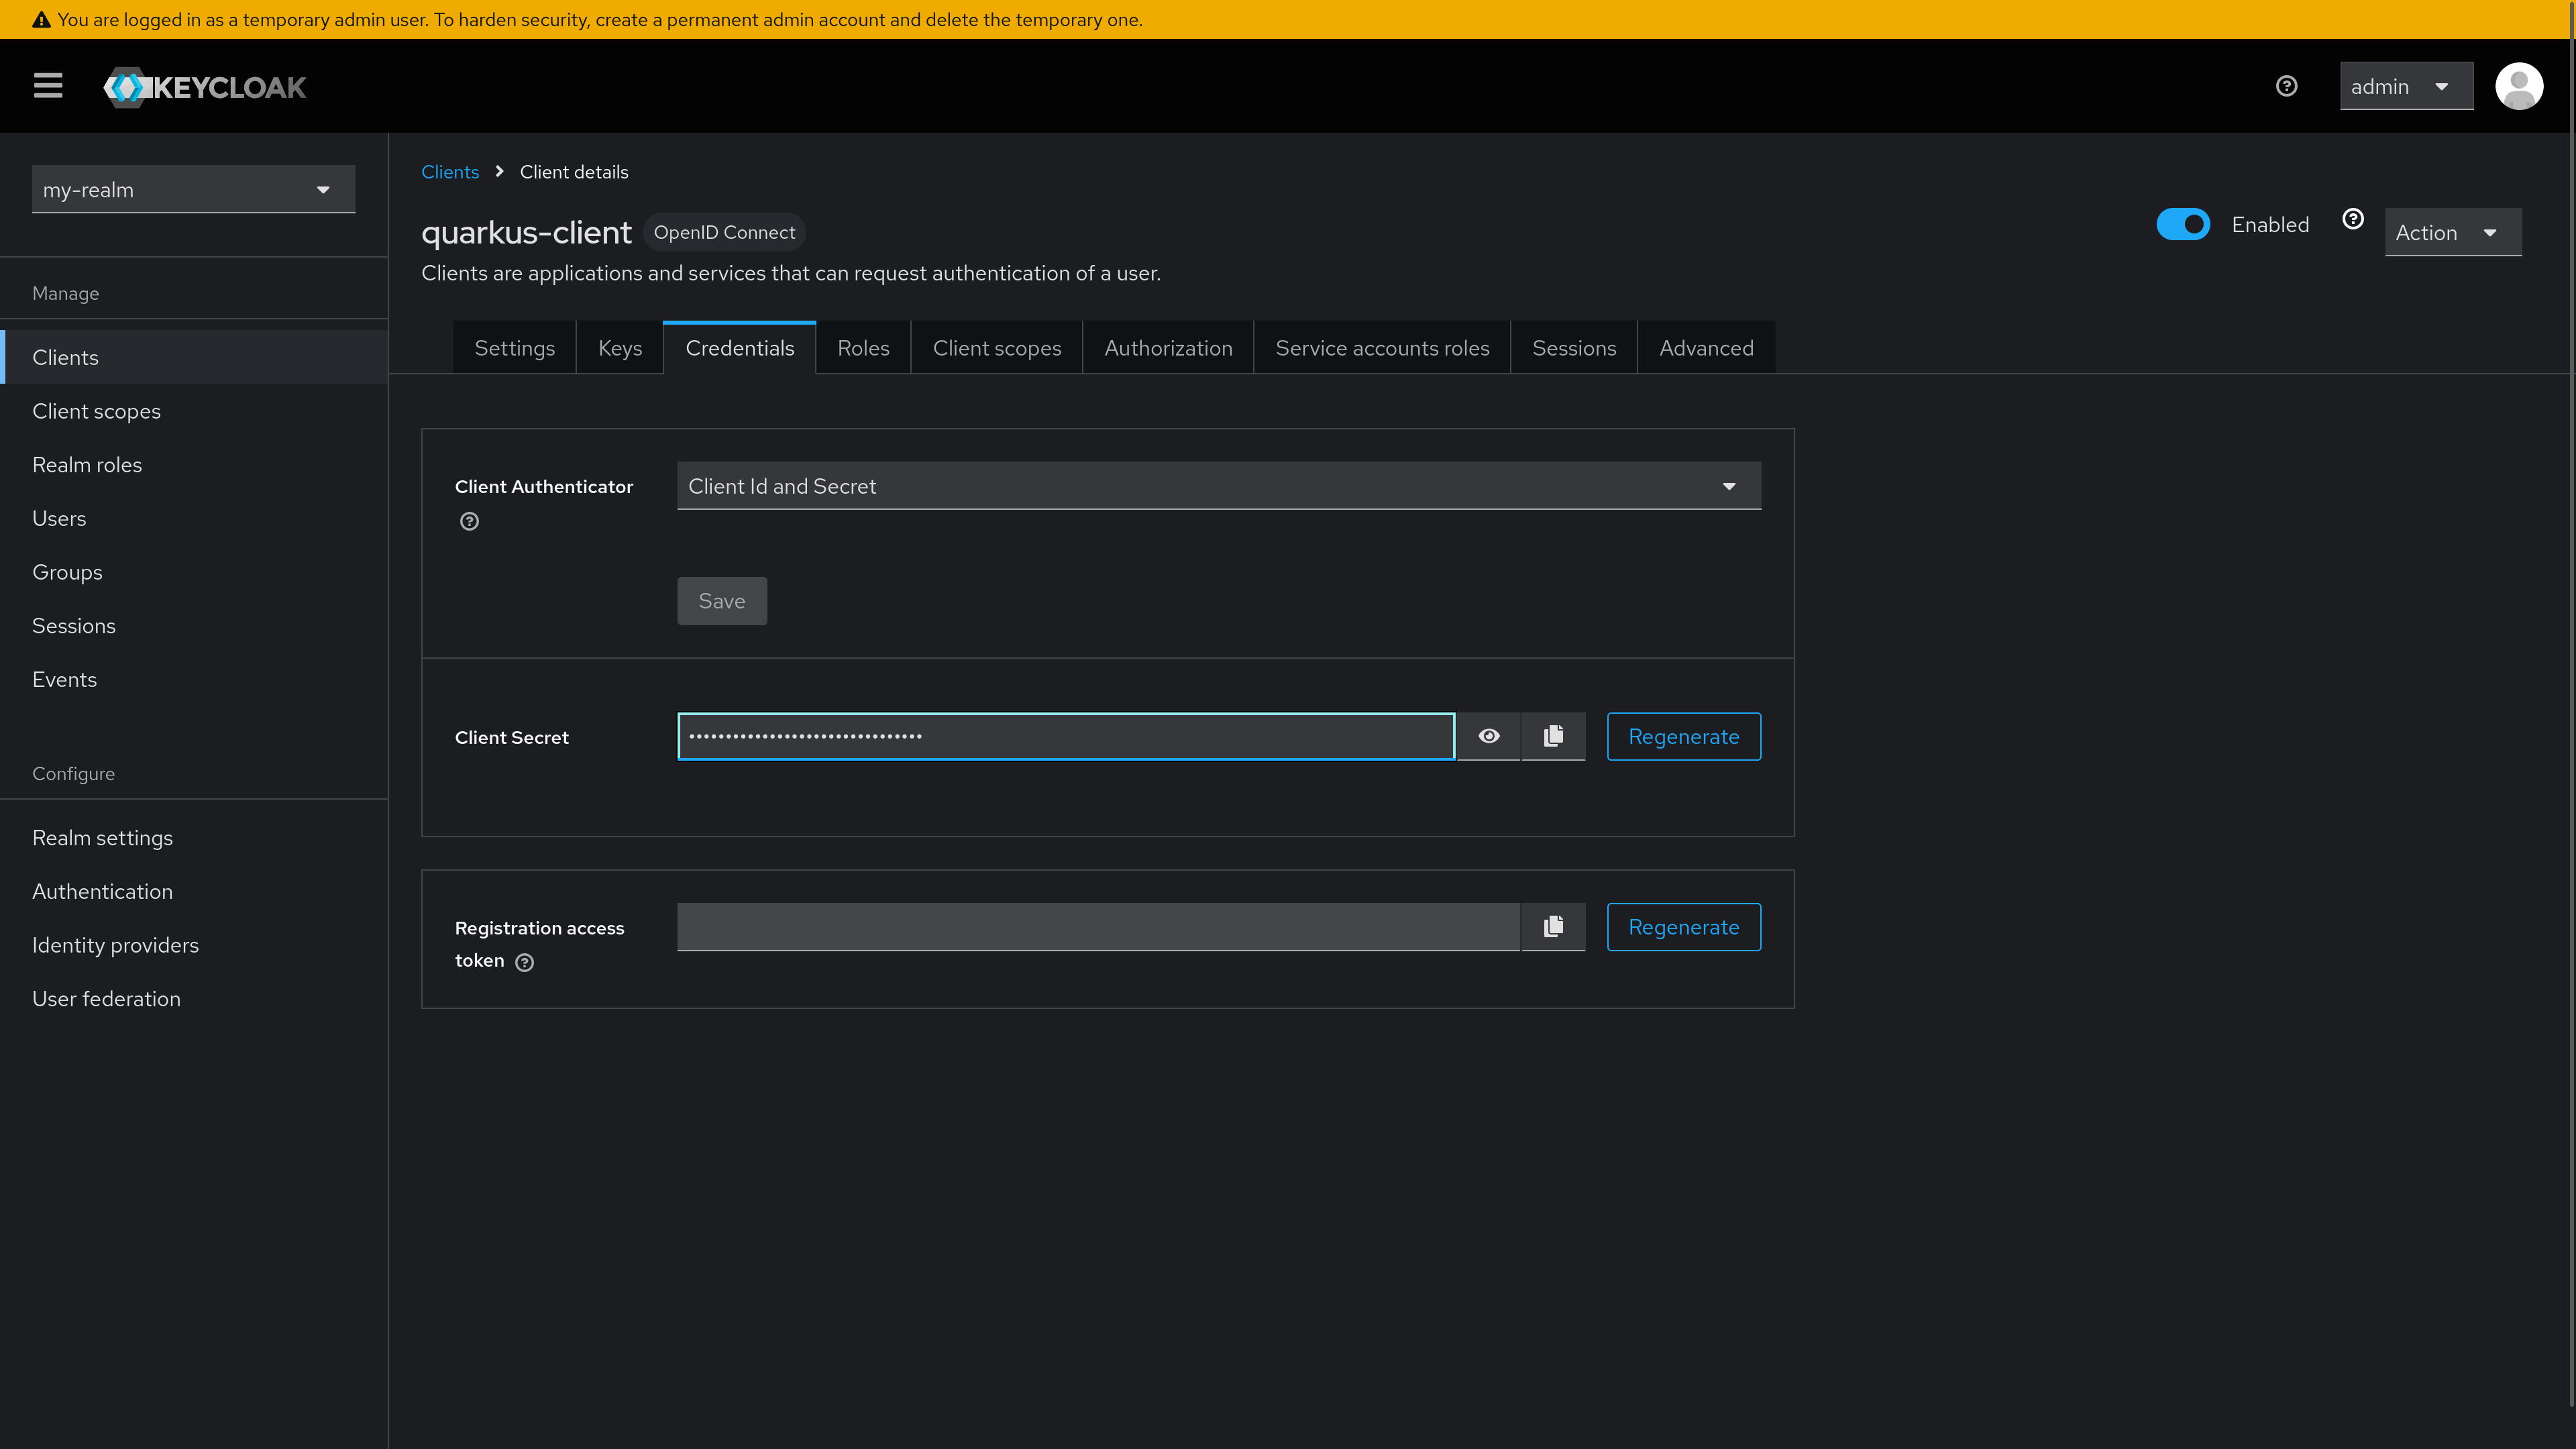Click the Save button
The image size is (2576, 1449).
(x=722, y=601)
